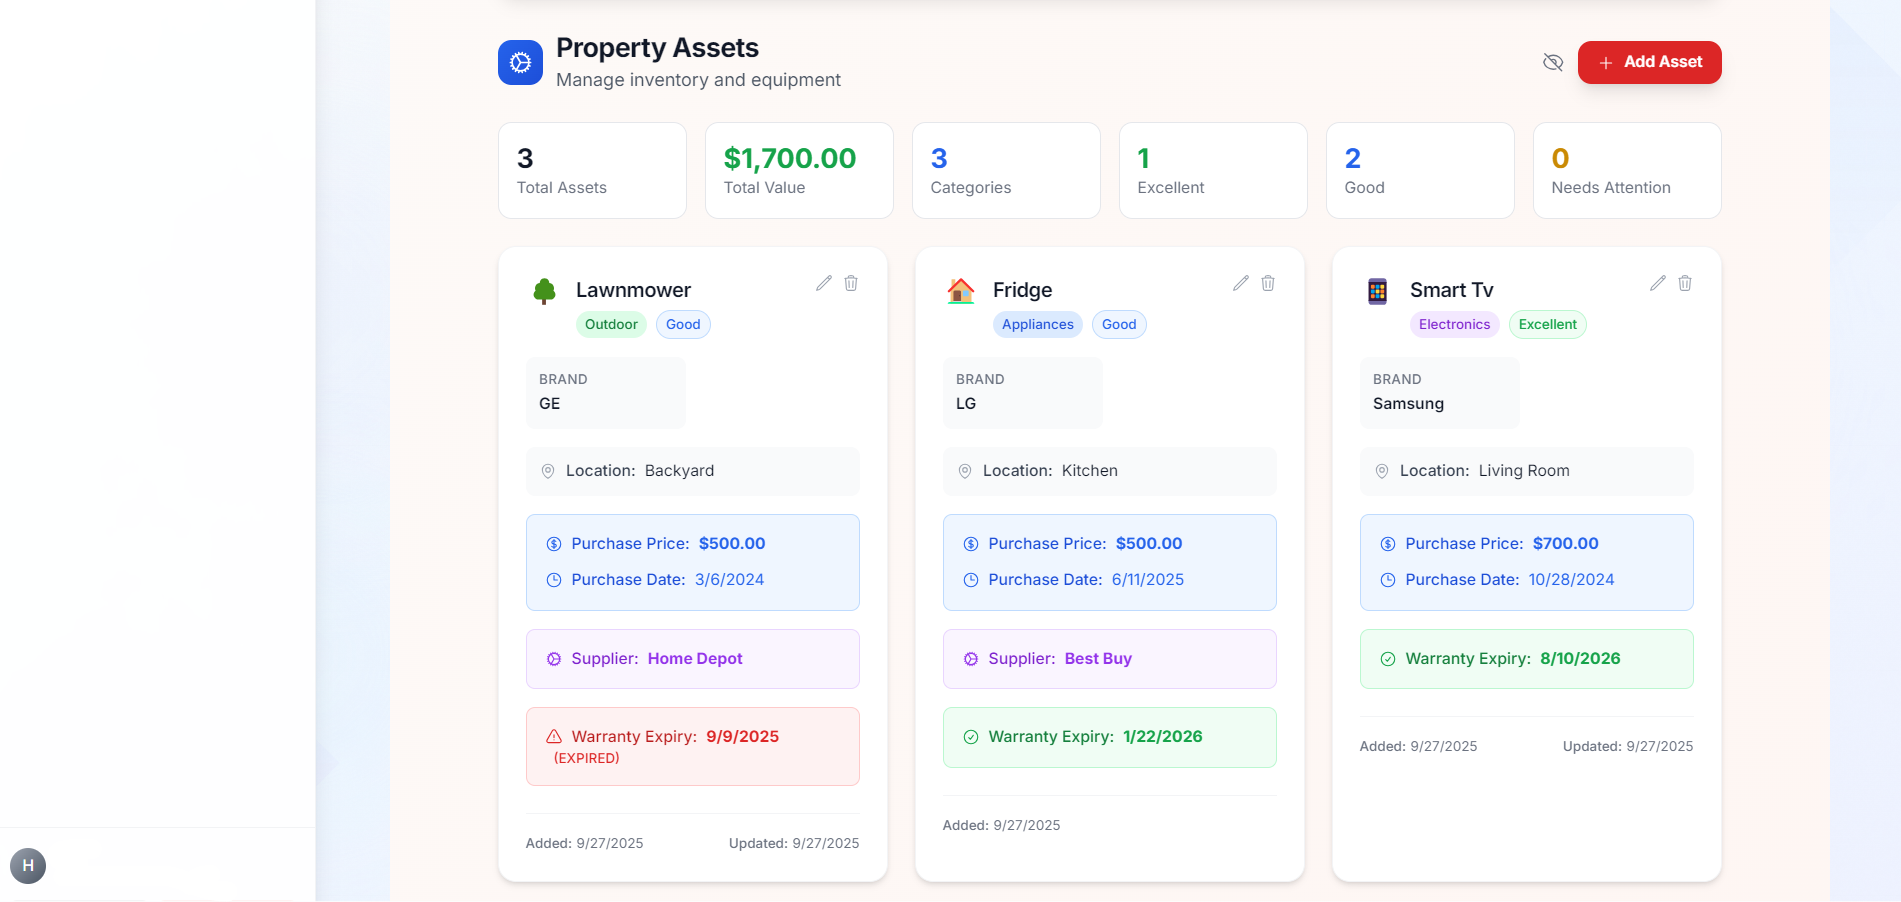Click the Smart Tv purchase date clock icon

click(1388, 580)
